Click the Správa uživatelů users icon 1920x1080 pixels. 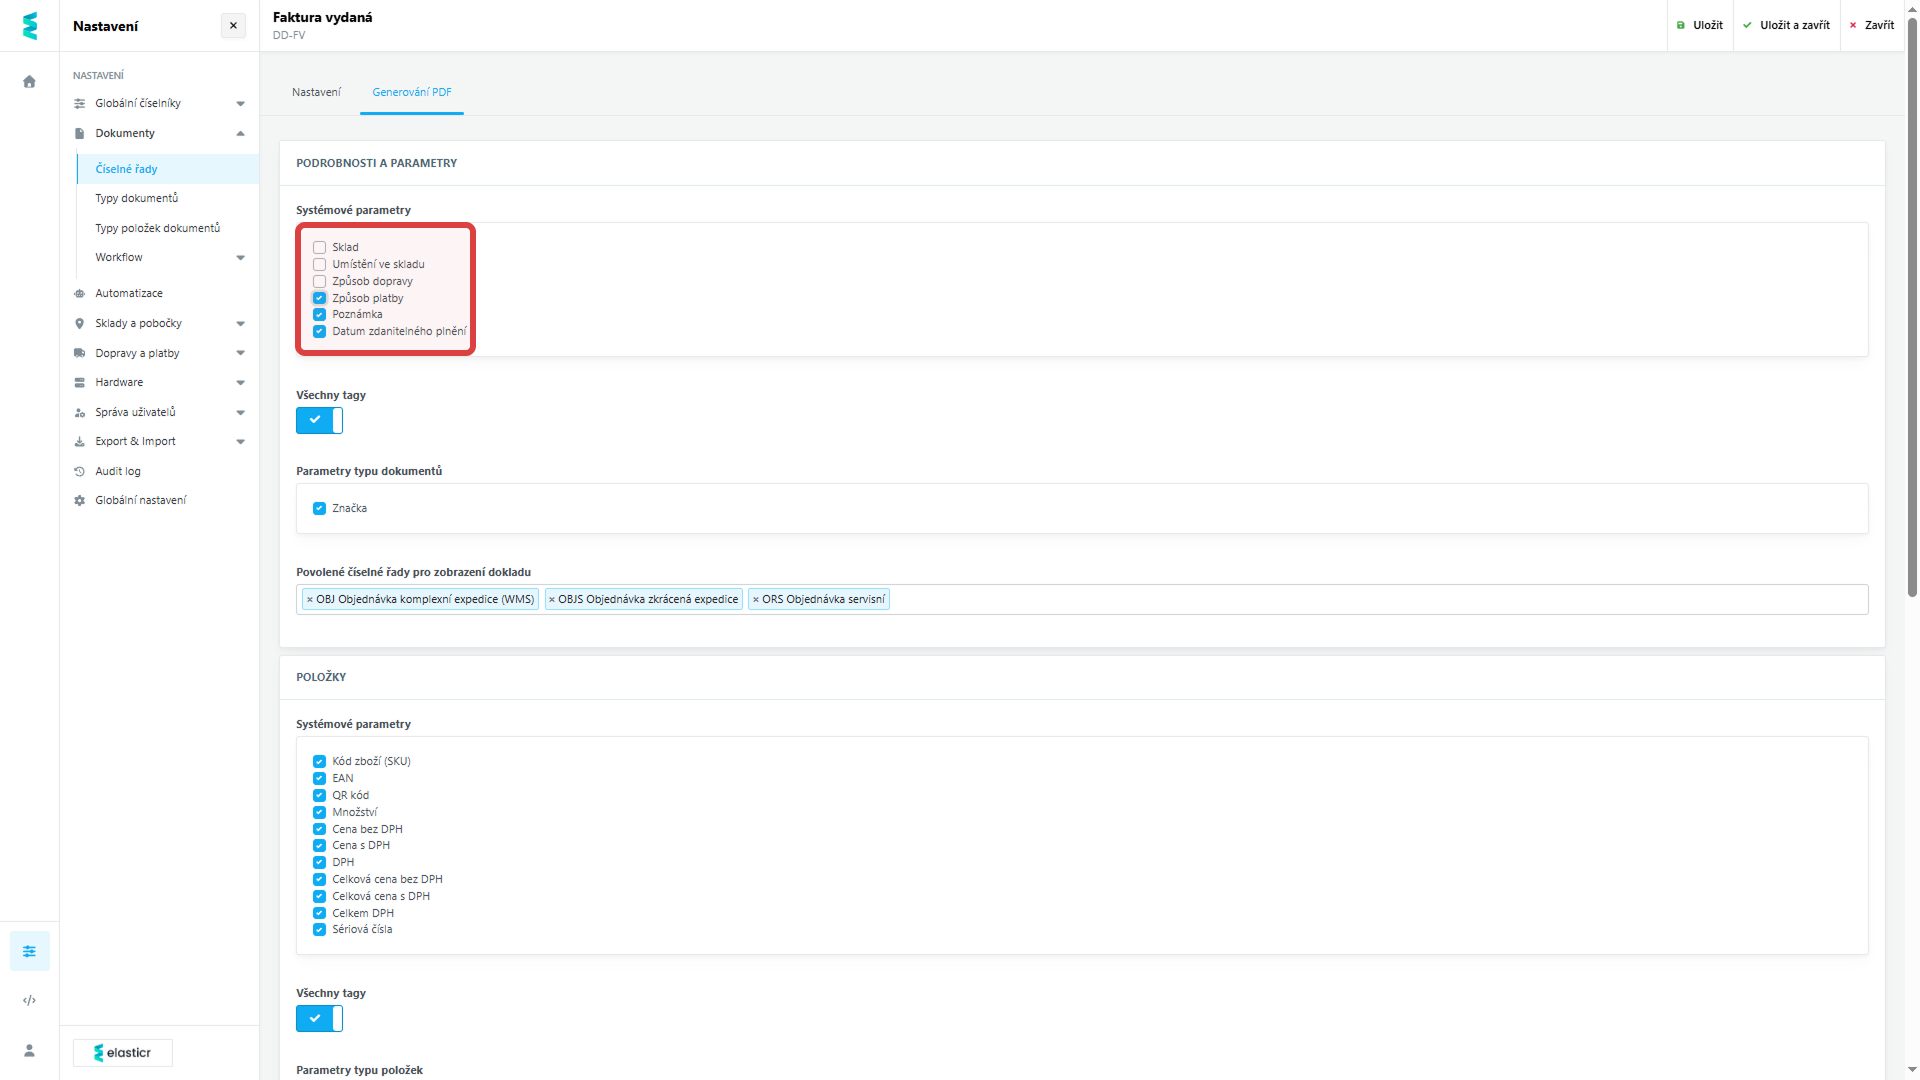coord(79,413)
